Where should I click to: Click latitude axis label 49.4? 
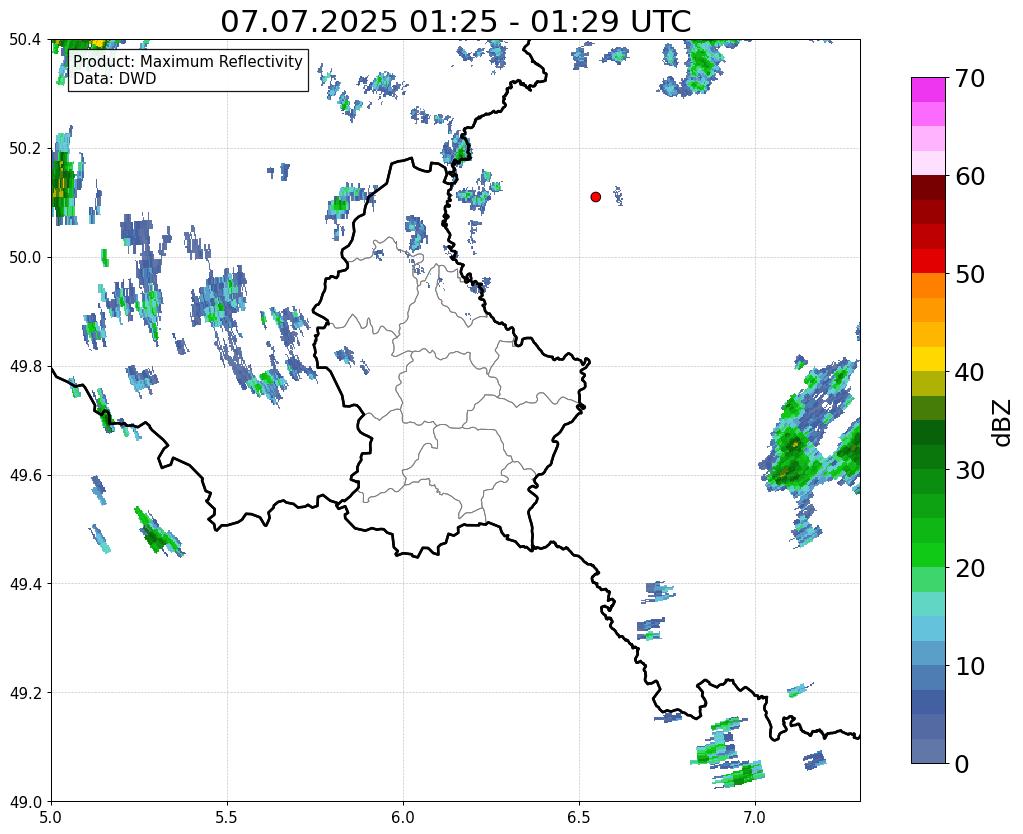click(x=25, y=584)
